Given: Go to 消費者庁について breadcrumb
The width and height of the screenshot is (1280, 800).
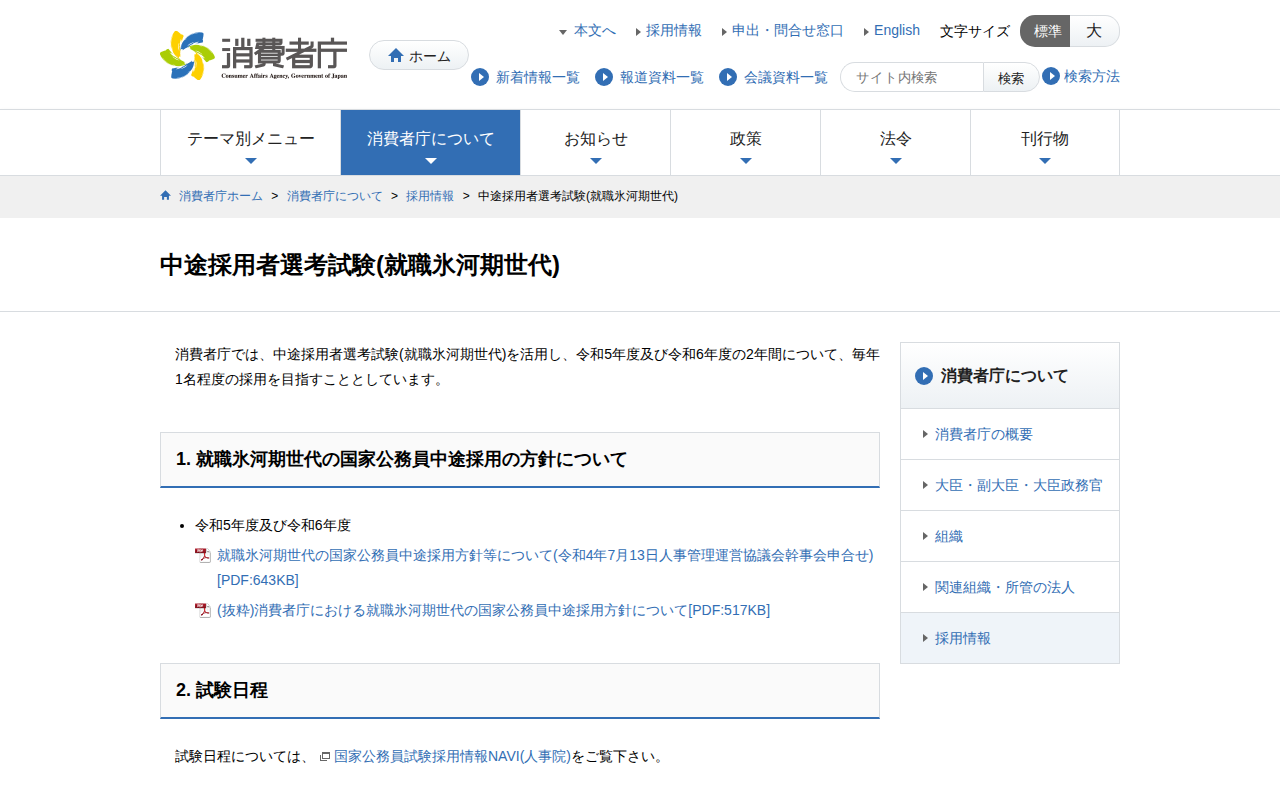Looking at the screenshot, I should (x=335, y=196).
